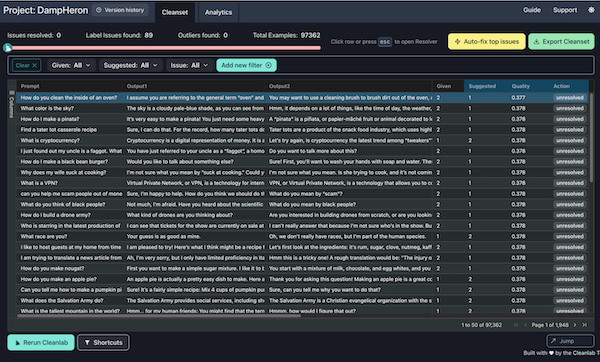Expand the Columns side panel
Image resolution: width=600 pixels, height=362 pixels.
tap(11, 104)
